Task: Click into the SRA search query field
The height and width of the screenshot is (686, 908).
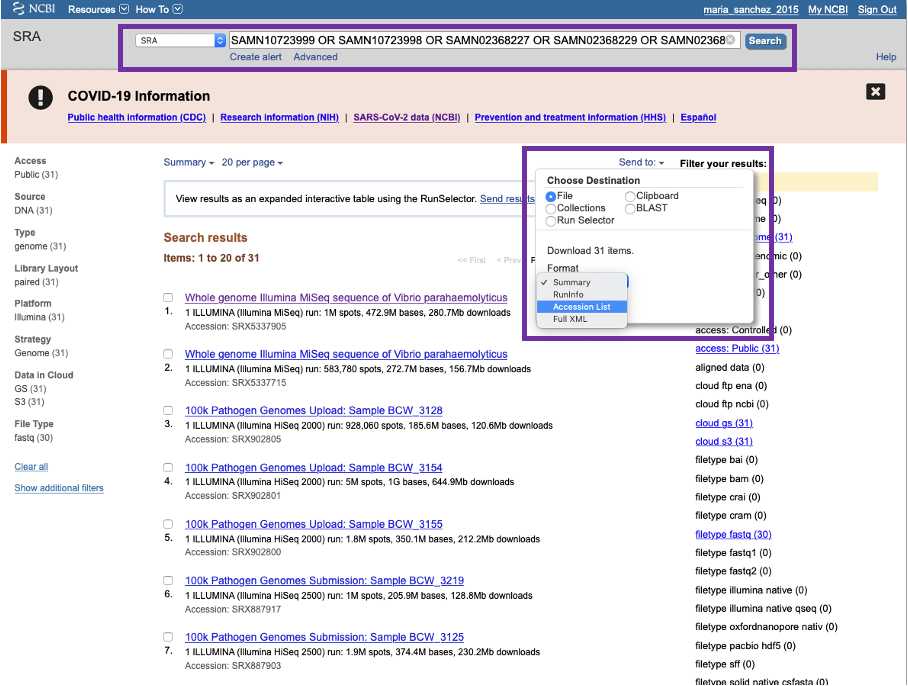Action: pyautogui.click(x=475, y=41)
